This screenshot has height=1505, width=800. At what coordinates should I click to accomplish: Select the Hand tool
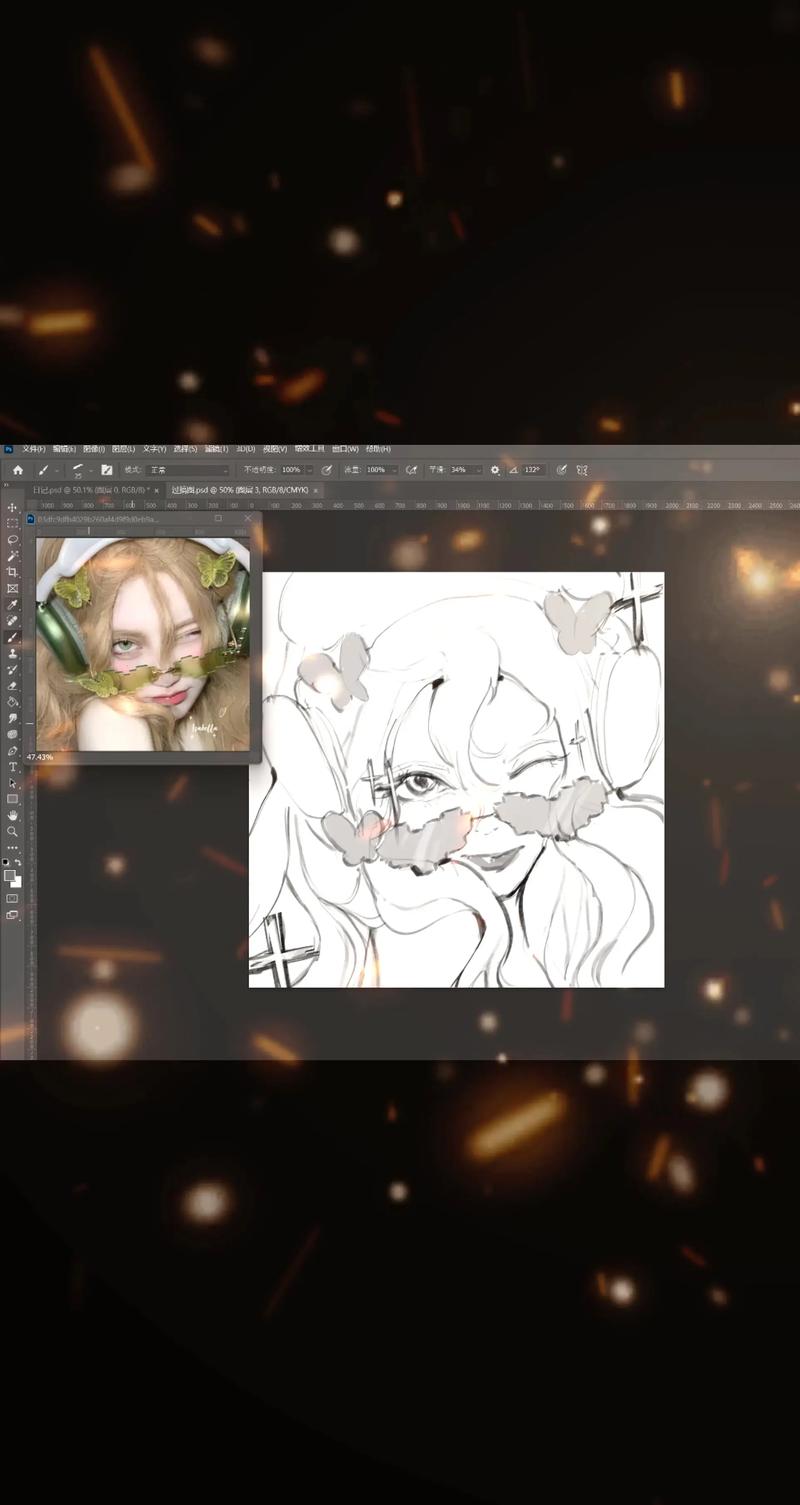pos(12,816)
